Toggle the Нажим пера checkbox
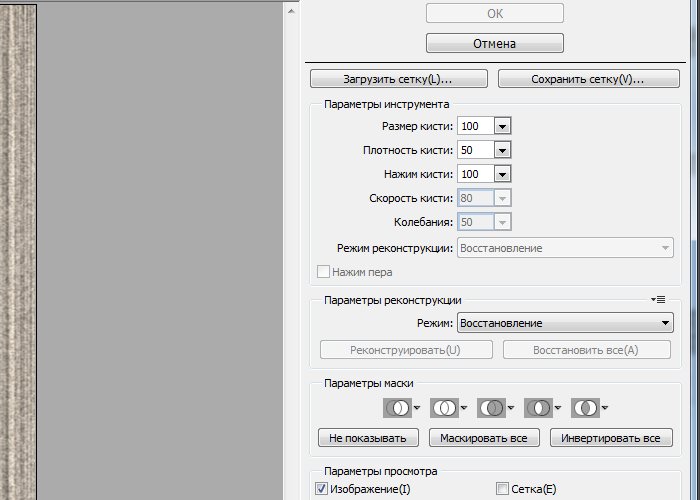The image size is (700, 500). [323, 271]
